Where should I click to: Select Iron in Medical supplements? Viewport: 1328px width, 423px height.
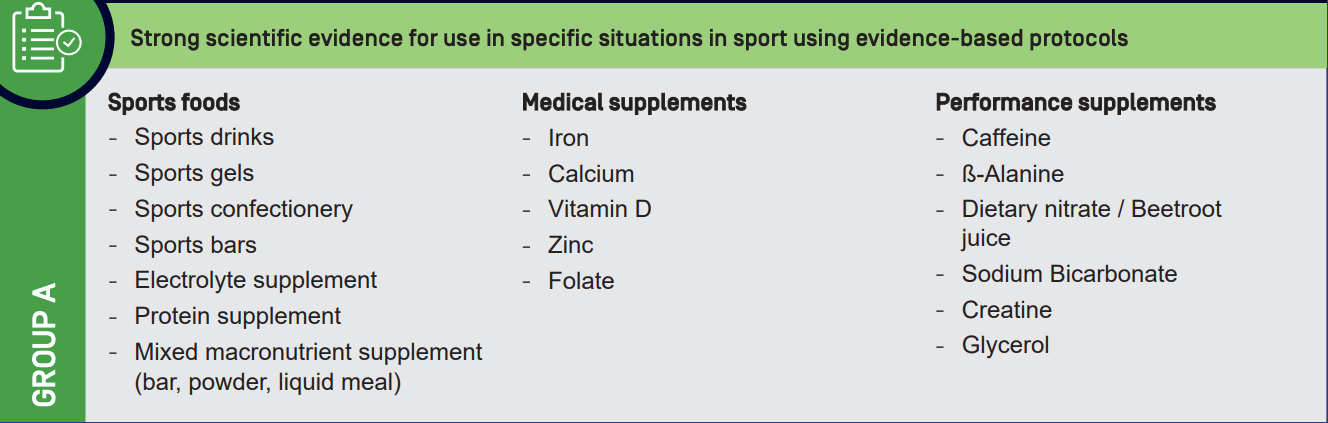point(568,138)
